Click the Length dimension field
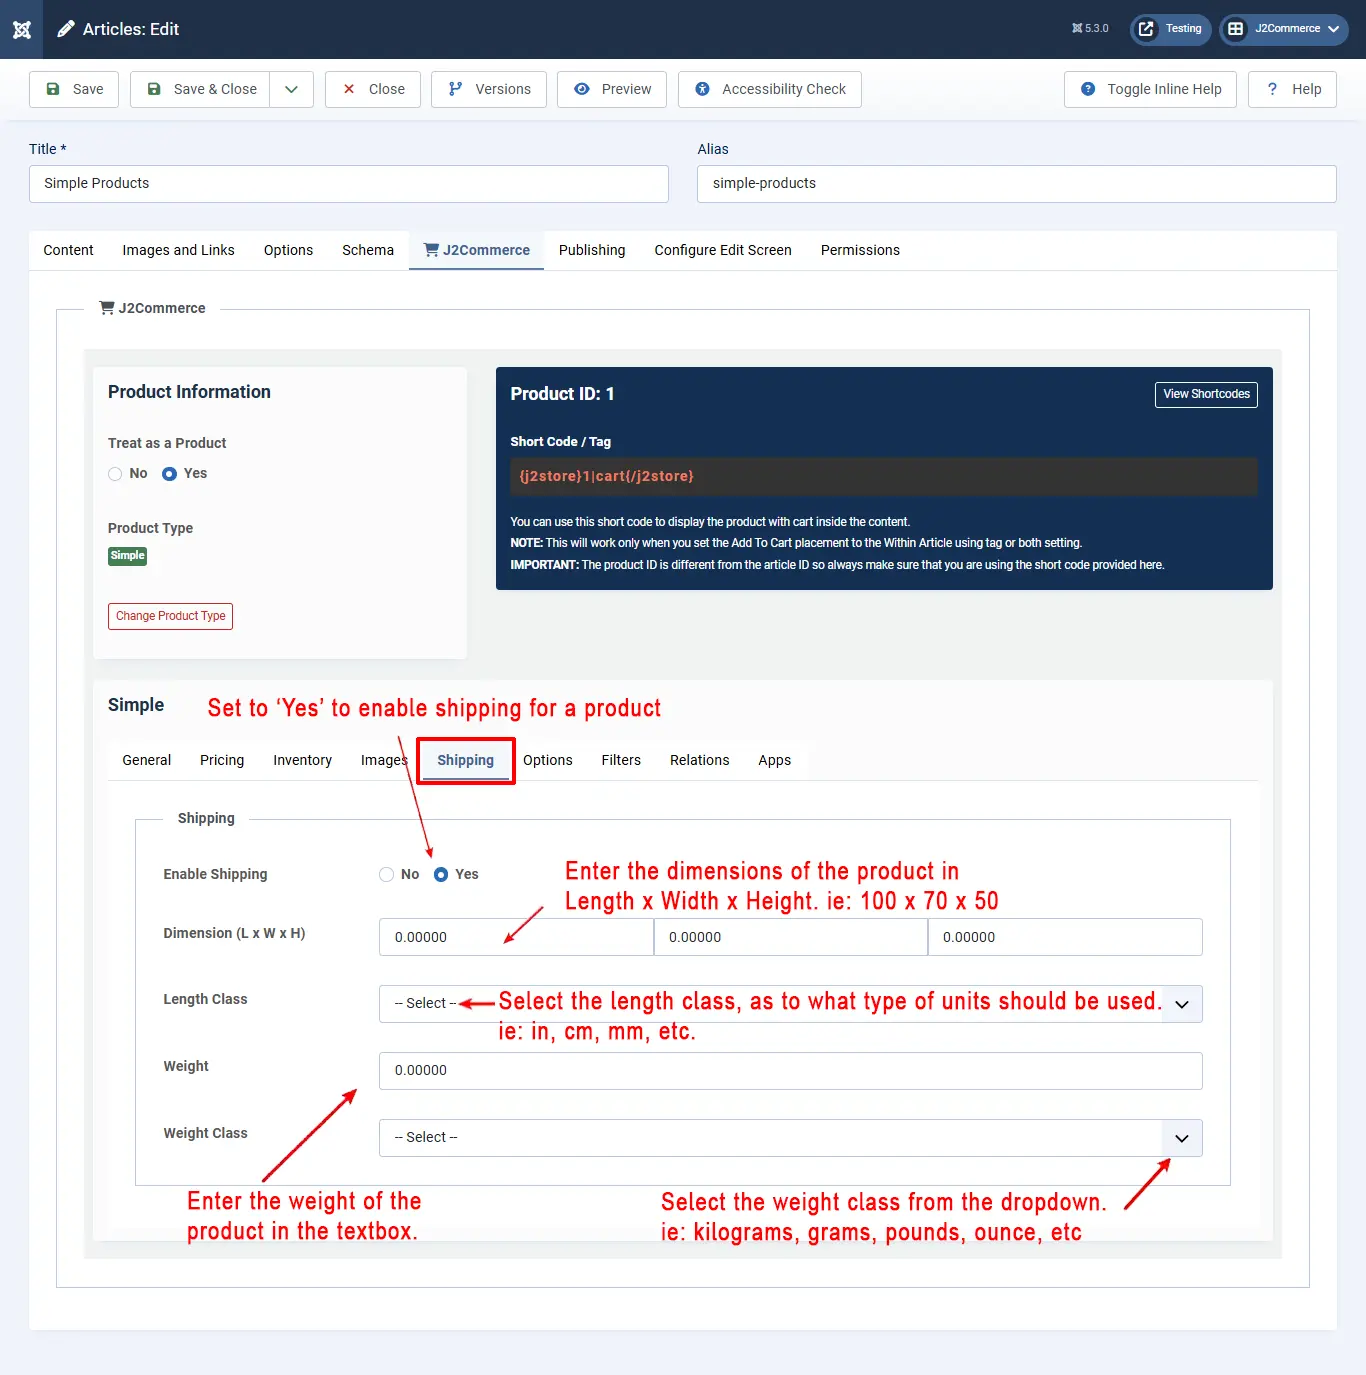1366x1375 pixels. (x=516, y=937)
